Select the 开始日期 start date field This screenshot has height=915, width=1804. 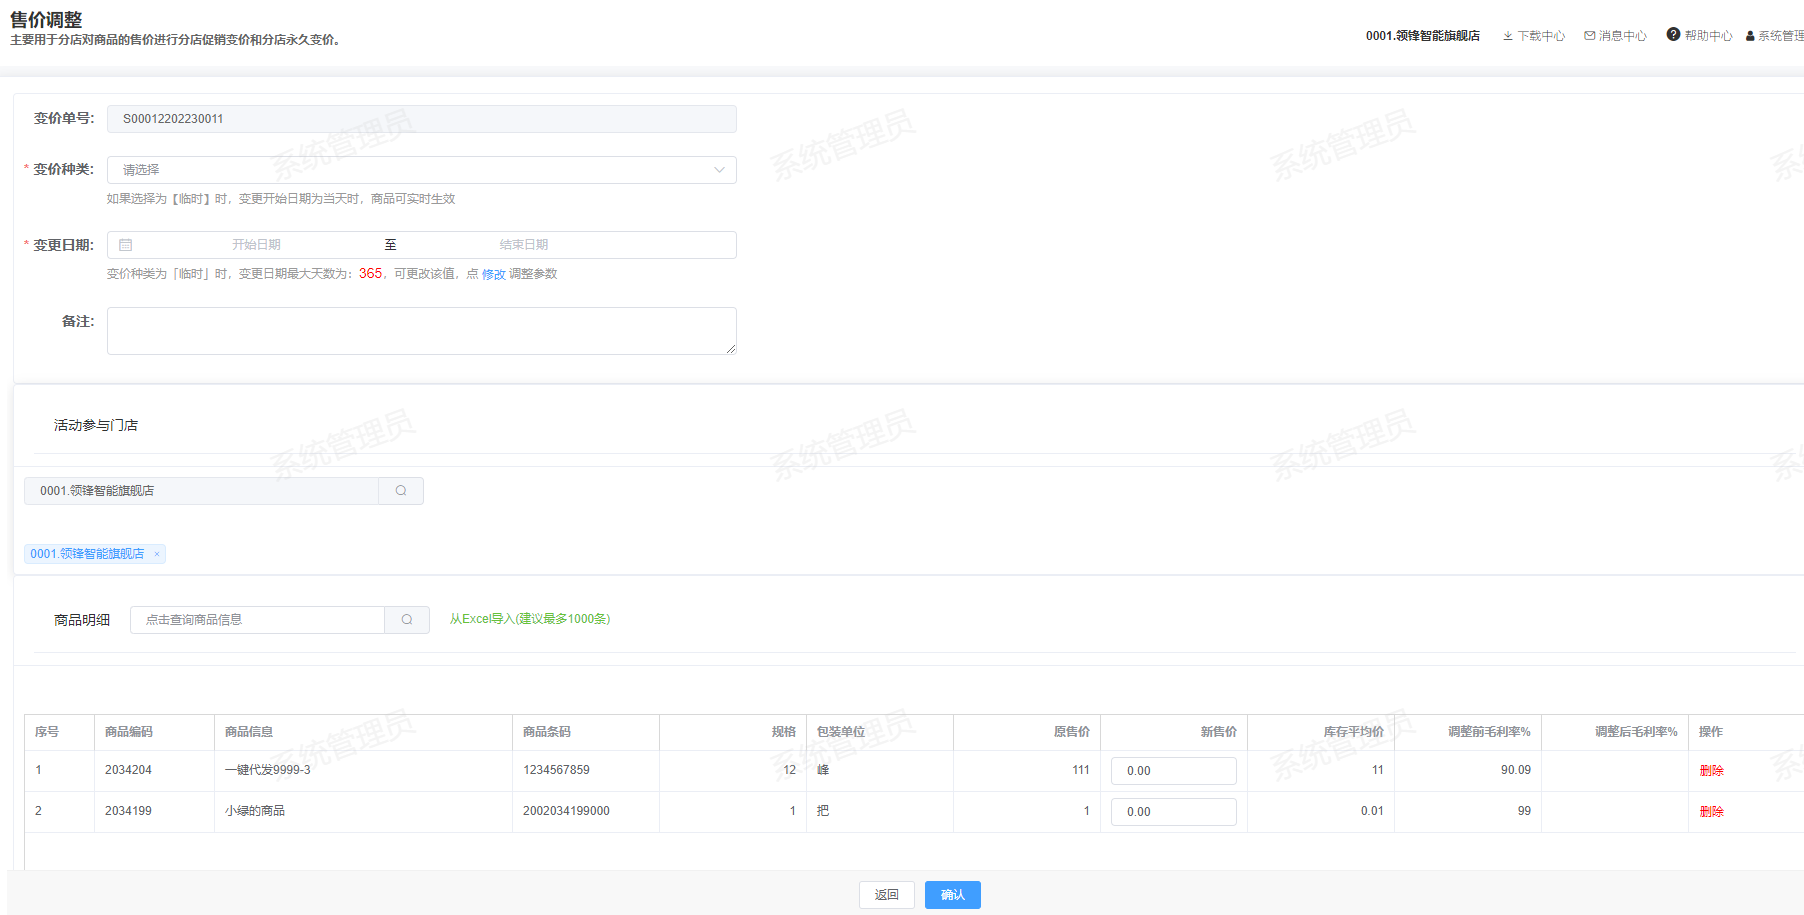pyautogui.click(x=256, y=245)
